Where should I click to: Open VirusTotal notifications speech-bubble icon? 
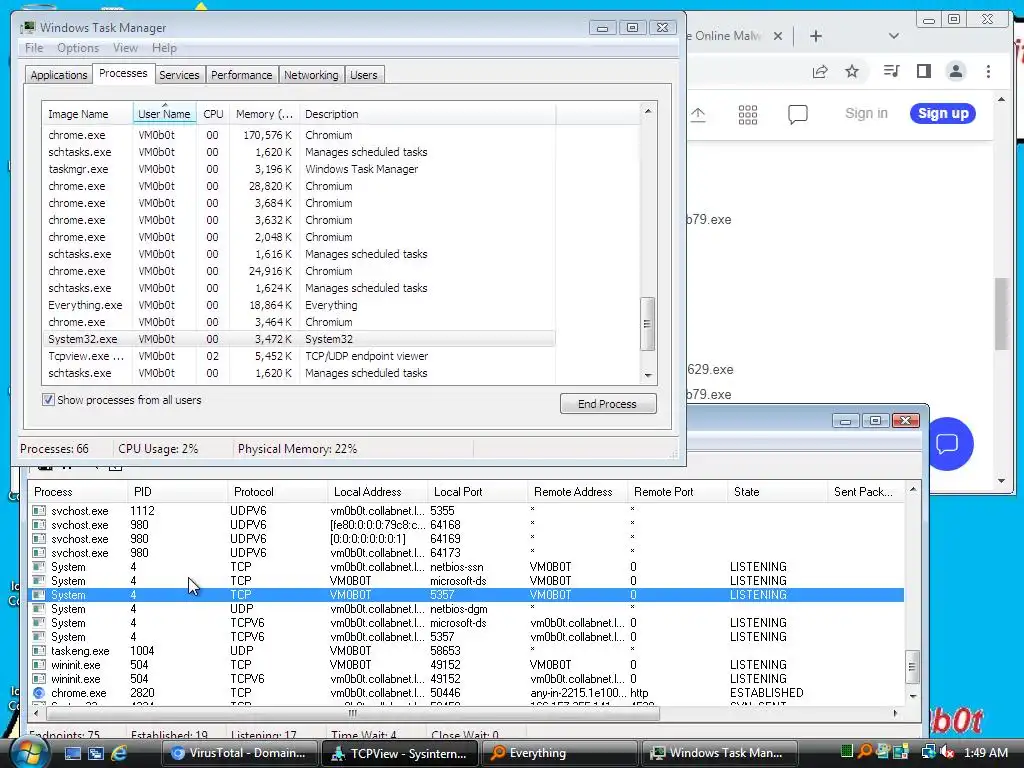point(797,115)
